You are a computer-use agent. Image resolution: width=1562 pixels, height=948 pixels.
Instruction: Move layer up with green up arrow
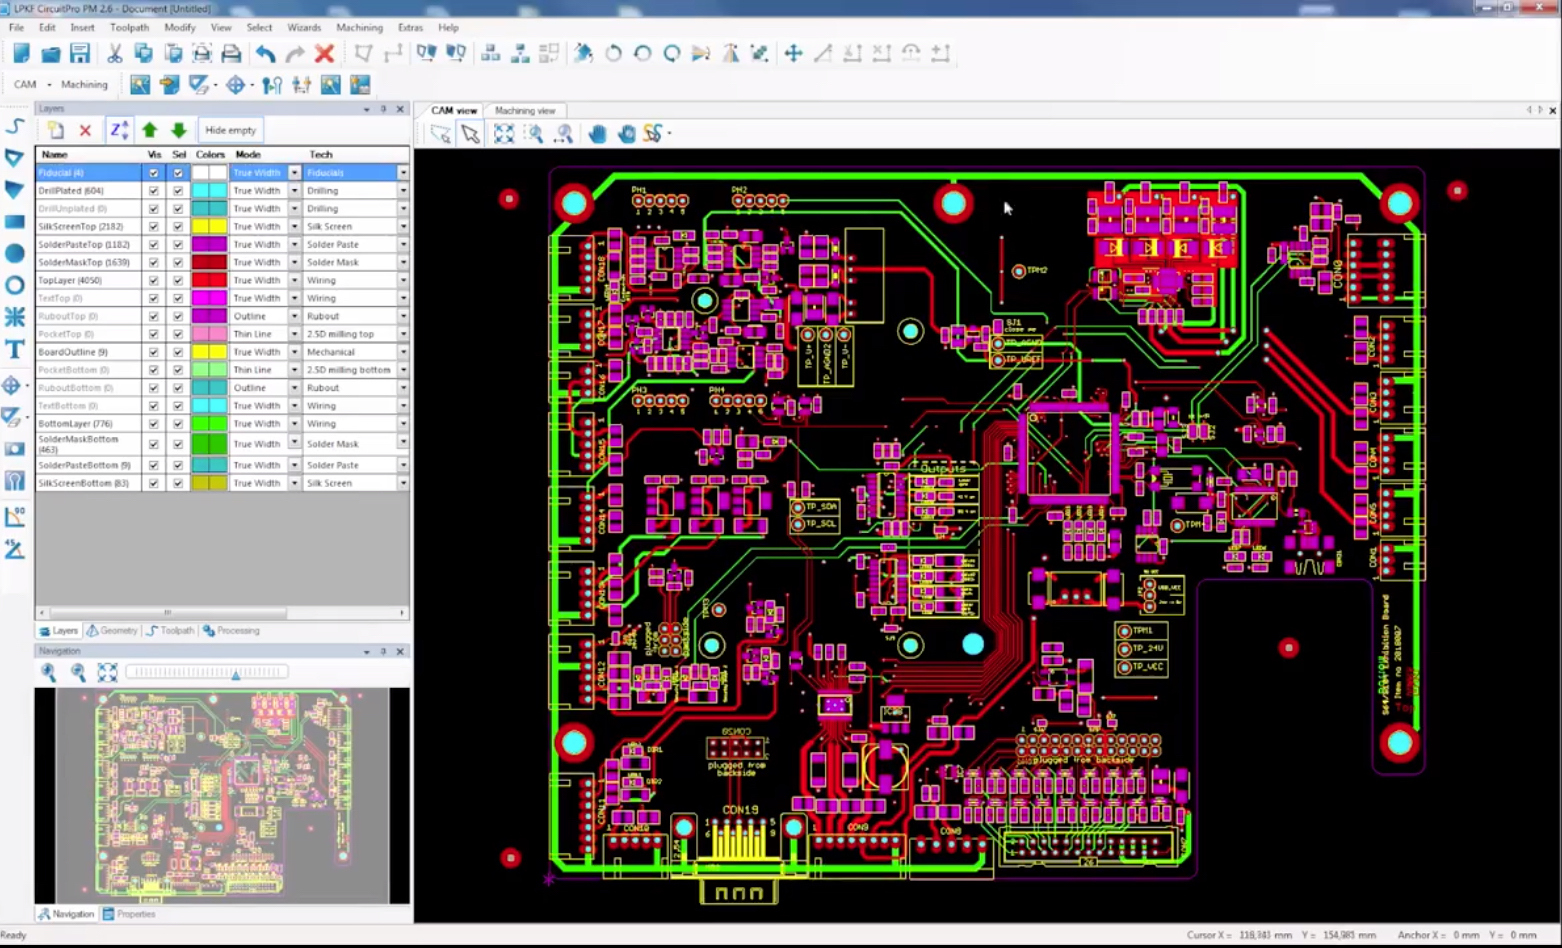pyautogui.click(x=149, y=130)
